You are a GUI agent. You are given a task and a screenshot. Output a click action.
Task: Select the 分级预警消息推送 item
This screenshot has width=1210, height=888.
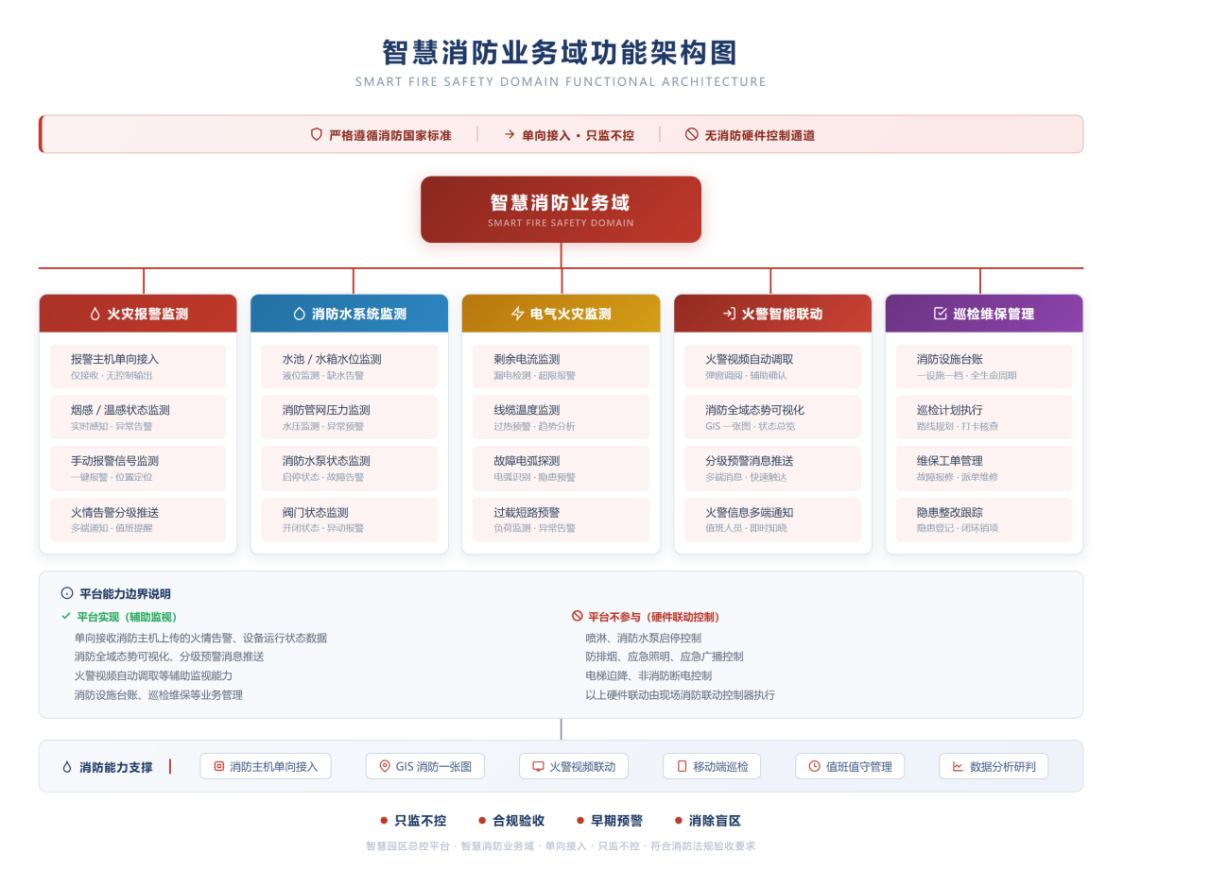coord(773,468)
